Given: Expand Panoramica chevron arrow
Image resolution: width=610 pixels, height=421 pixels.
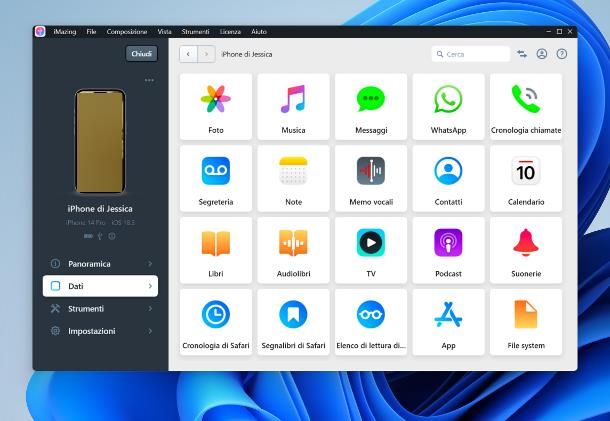Looking at the screenshot, I should (x=150, y=264).
